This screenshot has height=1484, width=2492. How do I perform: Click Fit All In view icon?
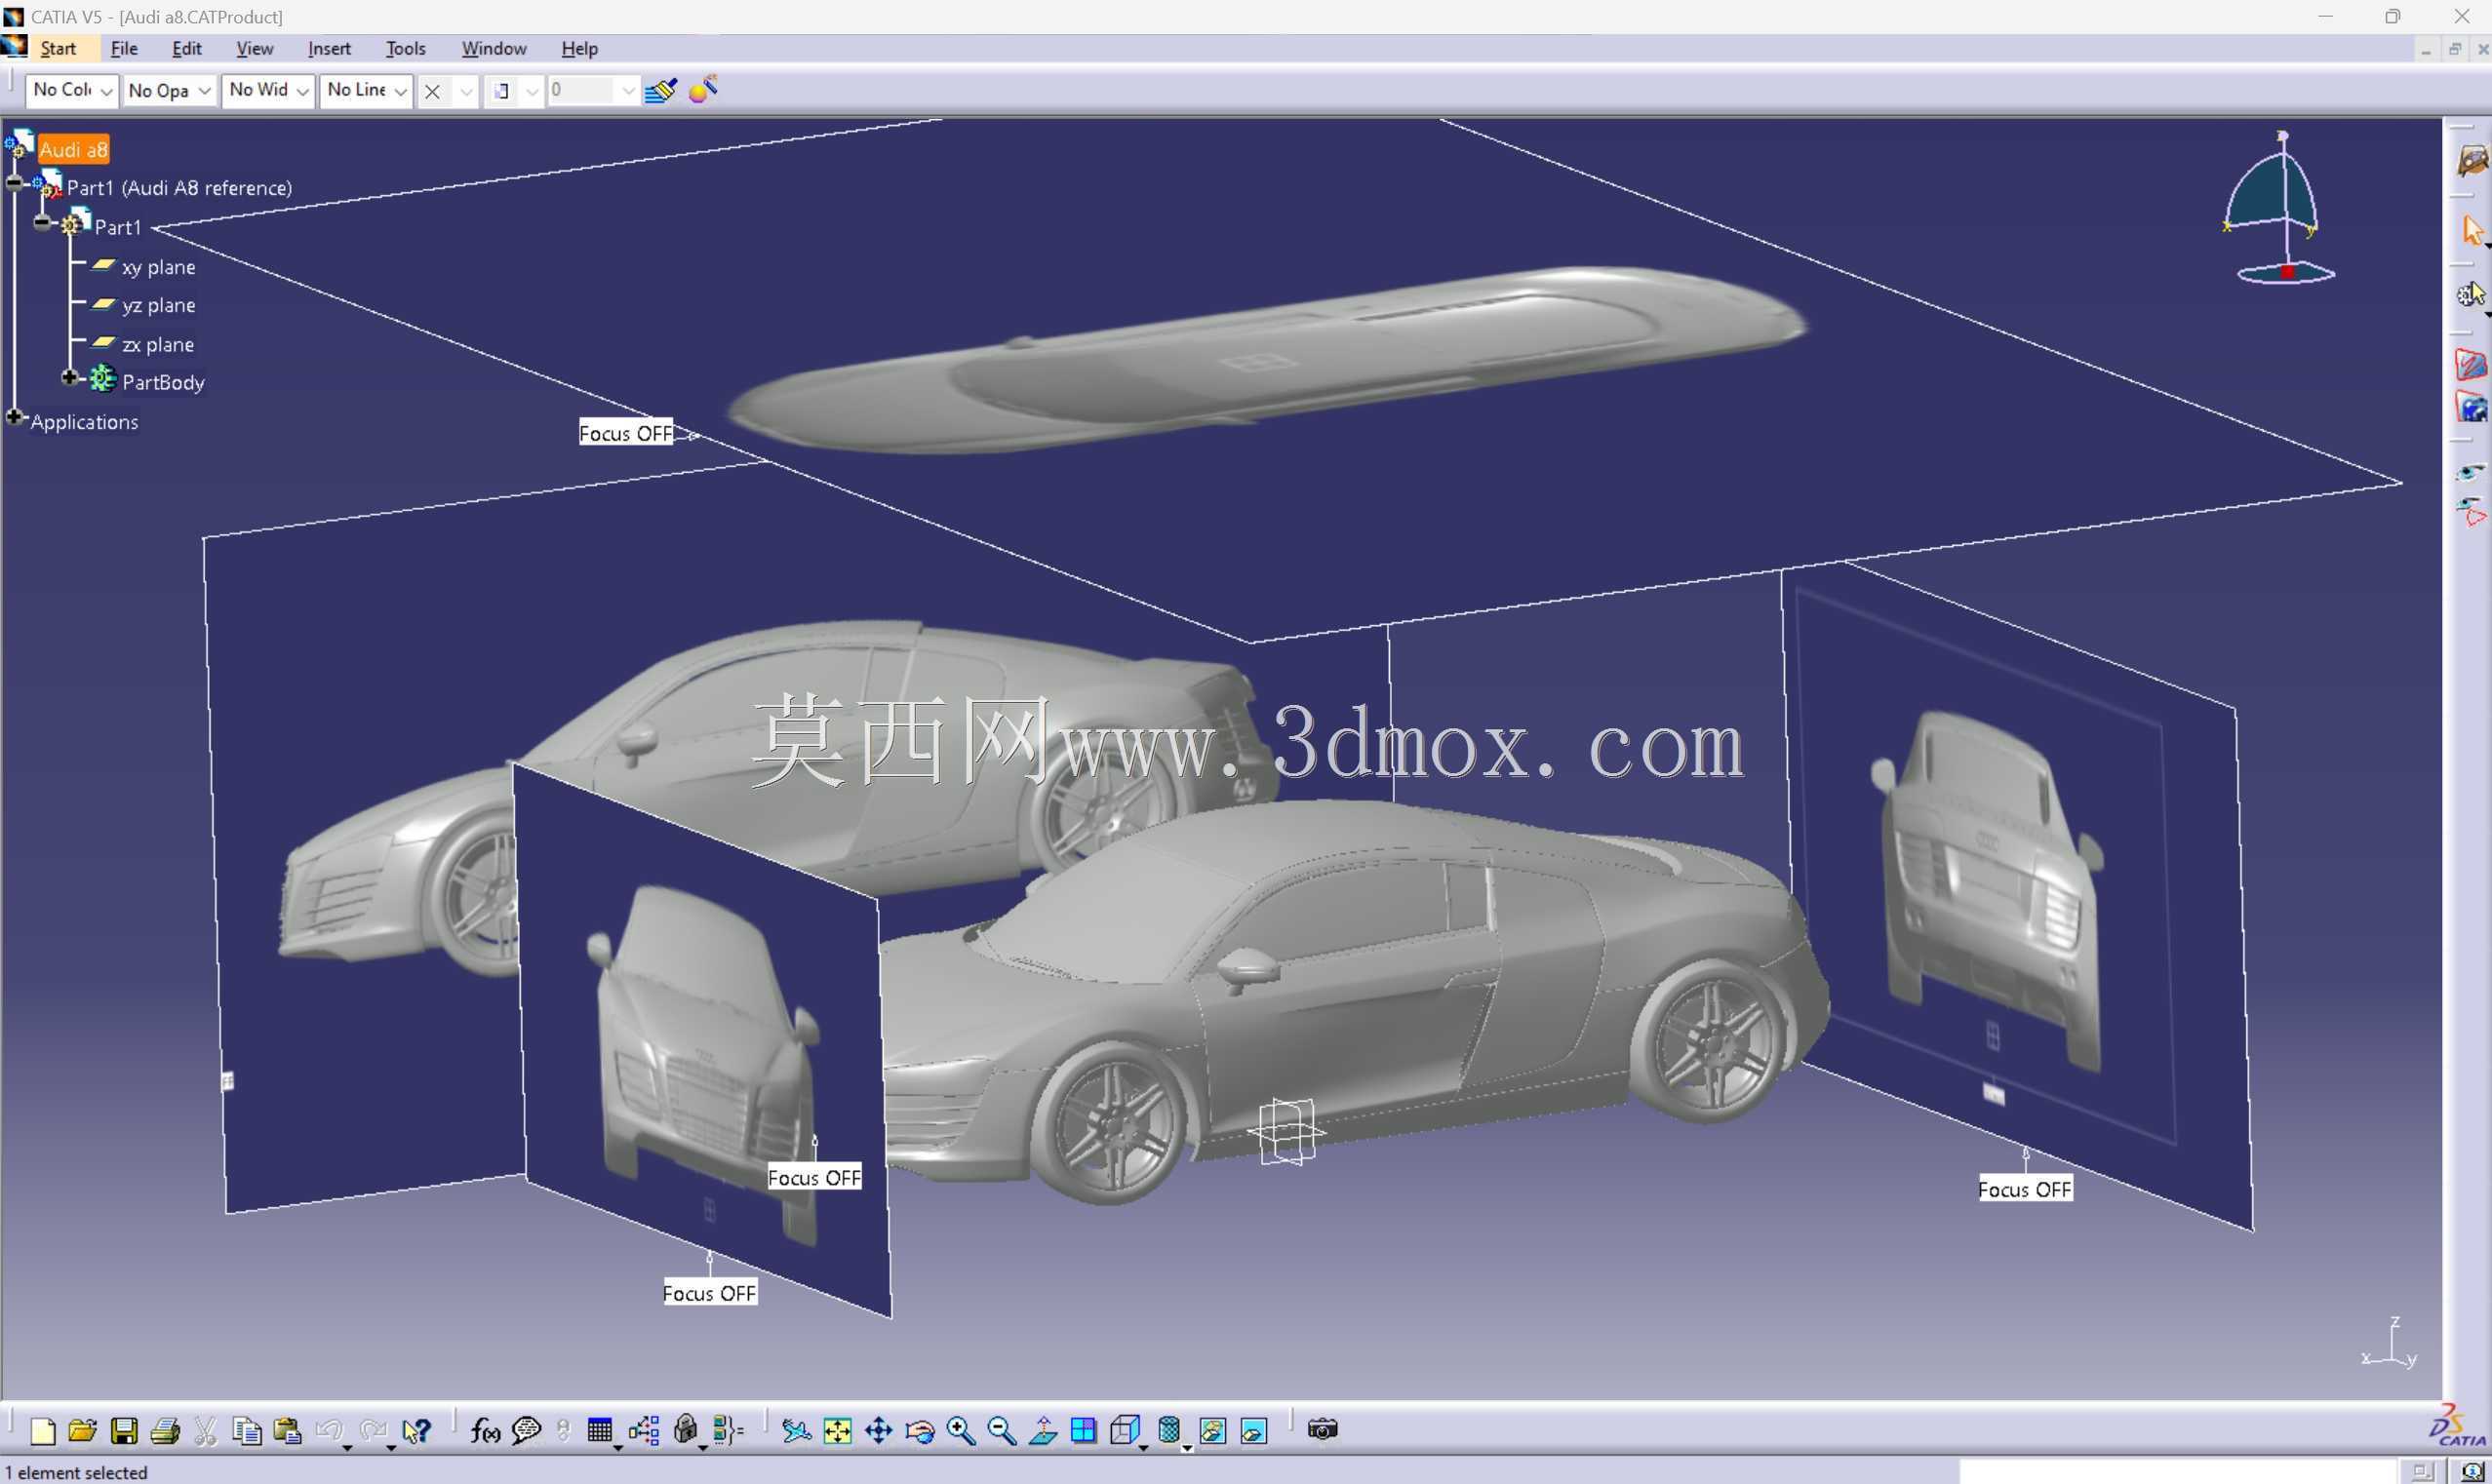pyautogui.click(x=837, y=1431)
